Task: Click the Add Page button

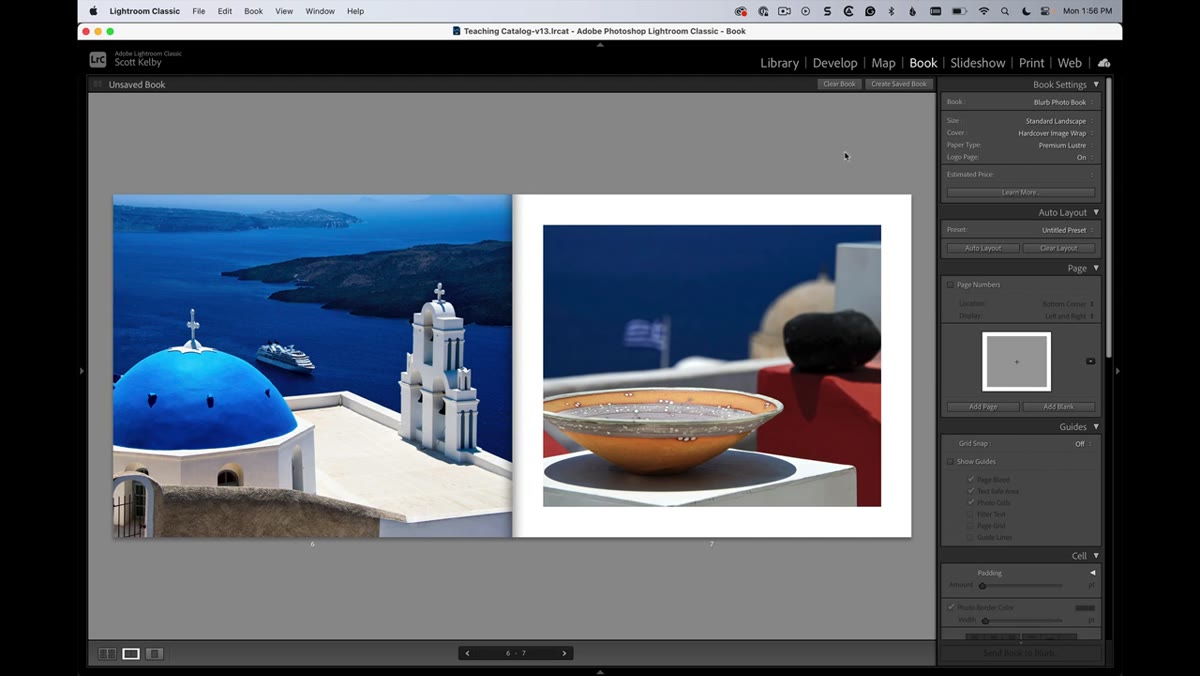Action: click(x=983, y=407)
